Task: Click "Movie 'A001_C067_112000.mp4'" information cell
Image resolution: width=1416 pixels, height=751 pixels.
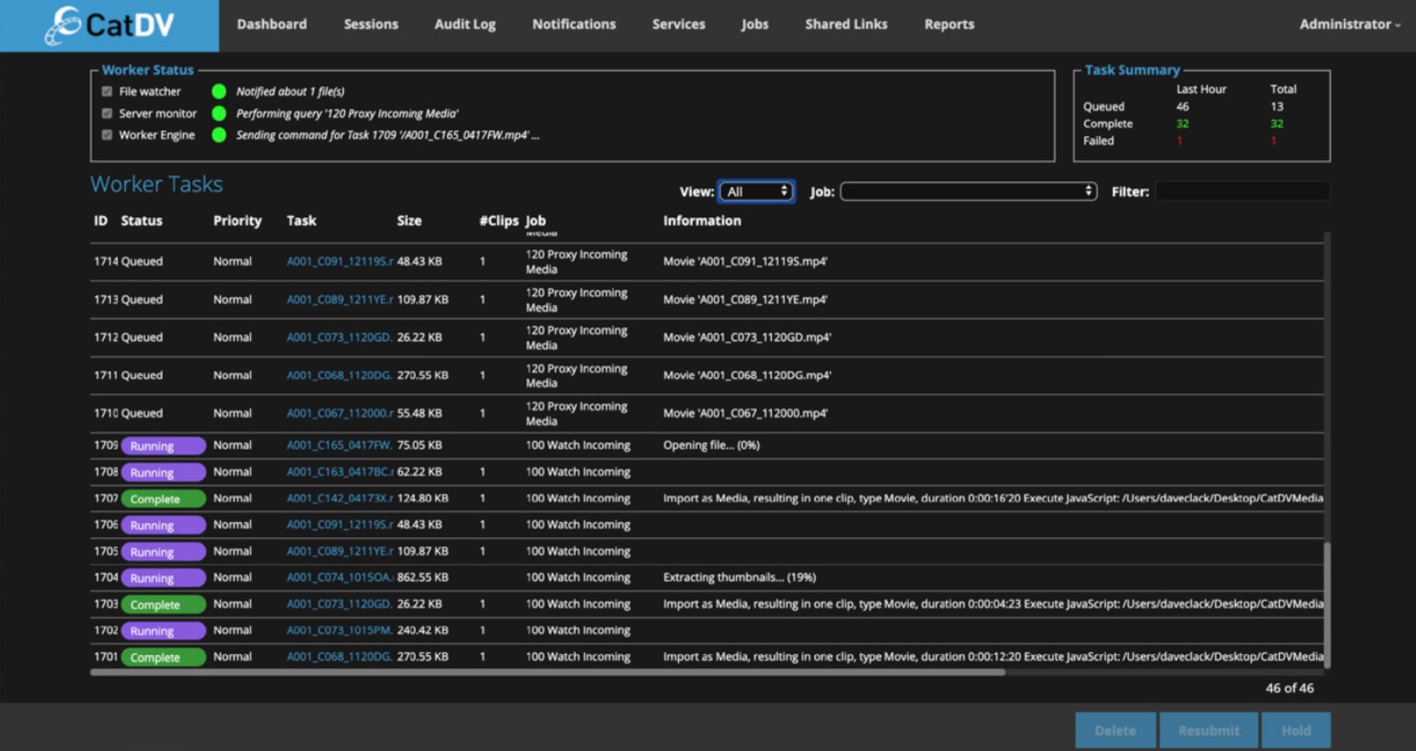Action: click(746, 414)
